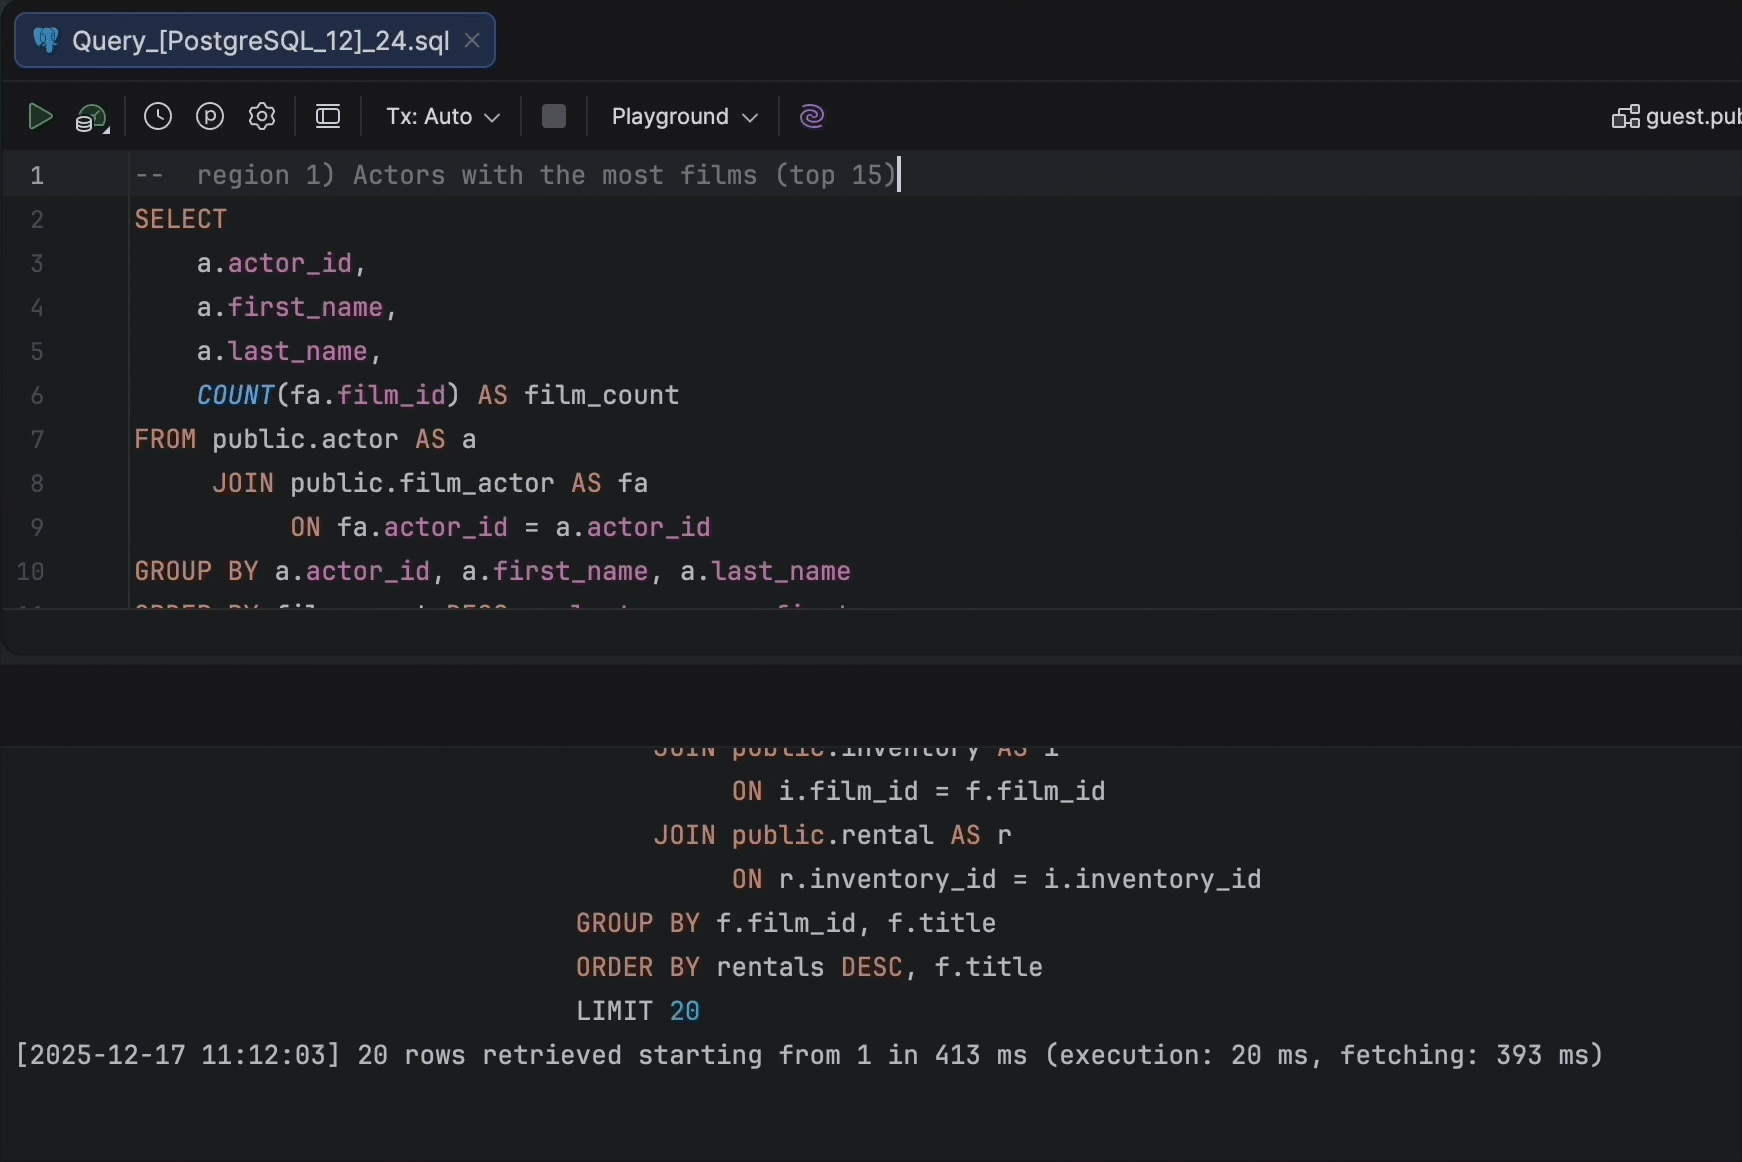Viewport: 1742px width, 1162px height.
Task: Place cursor on COUNT function keyword
Action: click(235, 396)
